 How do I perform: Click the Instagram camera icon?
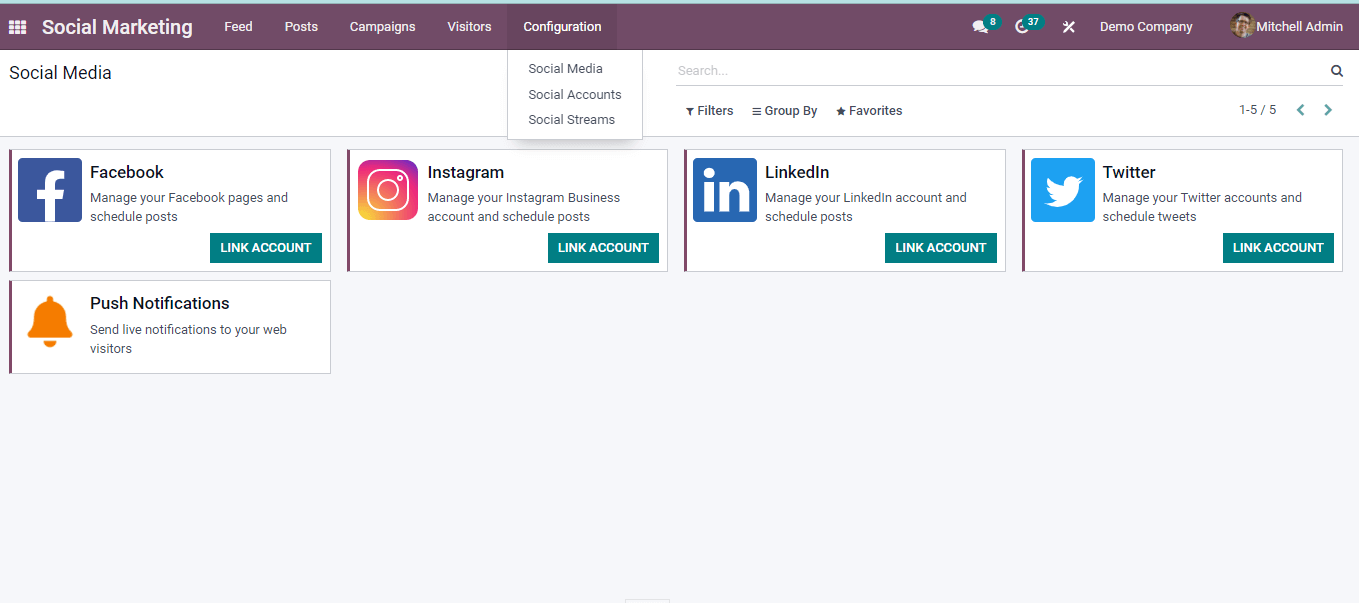coord(387,189)
